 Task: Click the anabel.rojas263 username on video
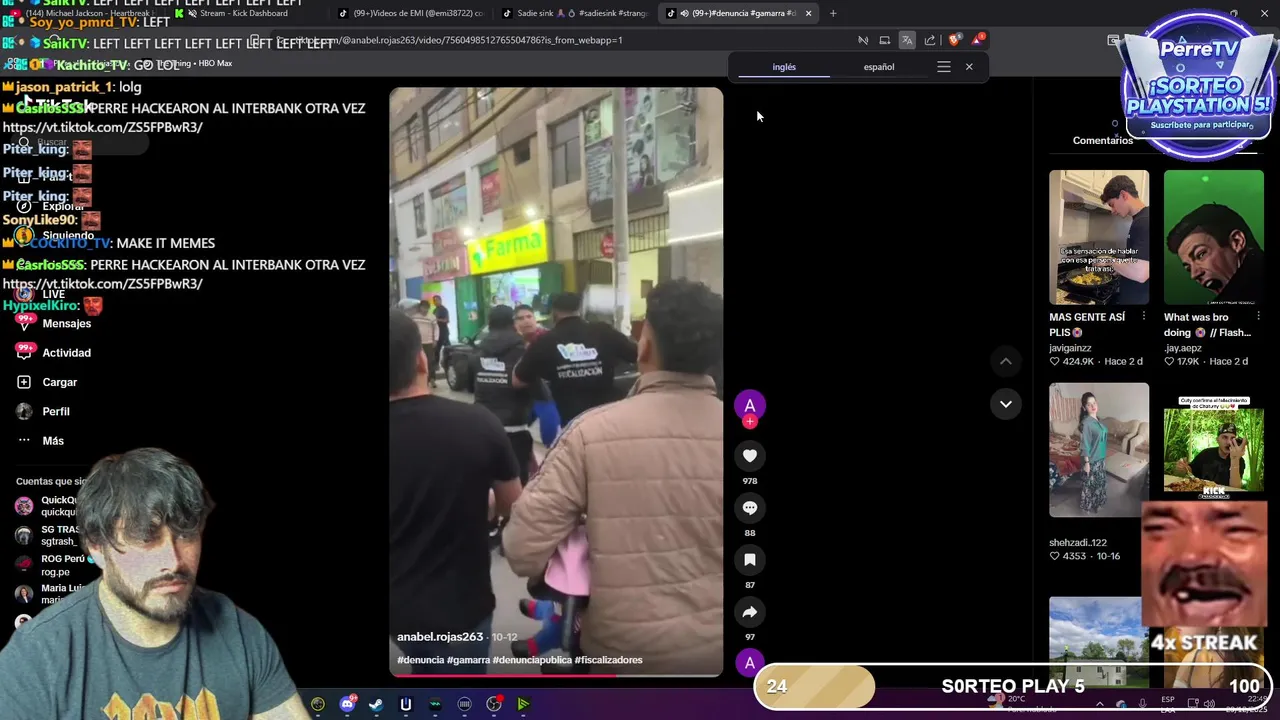pyautogui.click(x=440, y=637)
